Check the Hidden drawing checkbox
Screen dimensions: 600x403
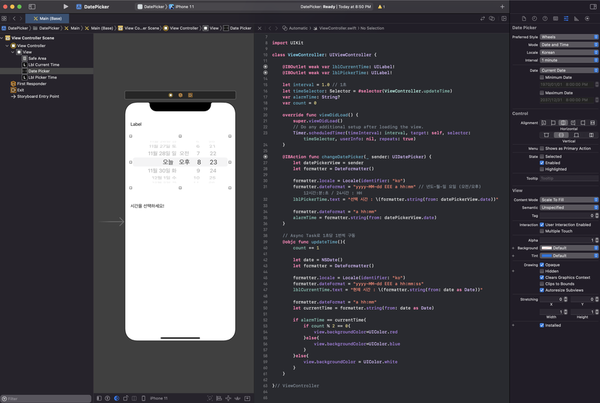(x=542, y=271)
